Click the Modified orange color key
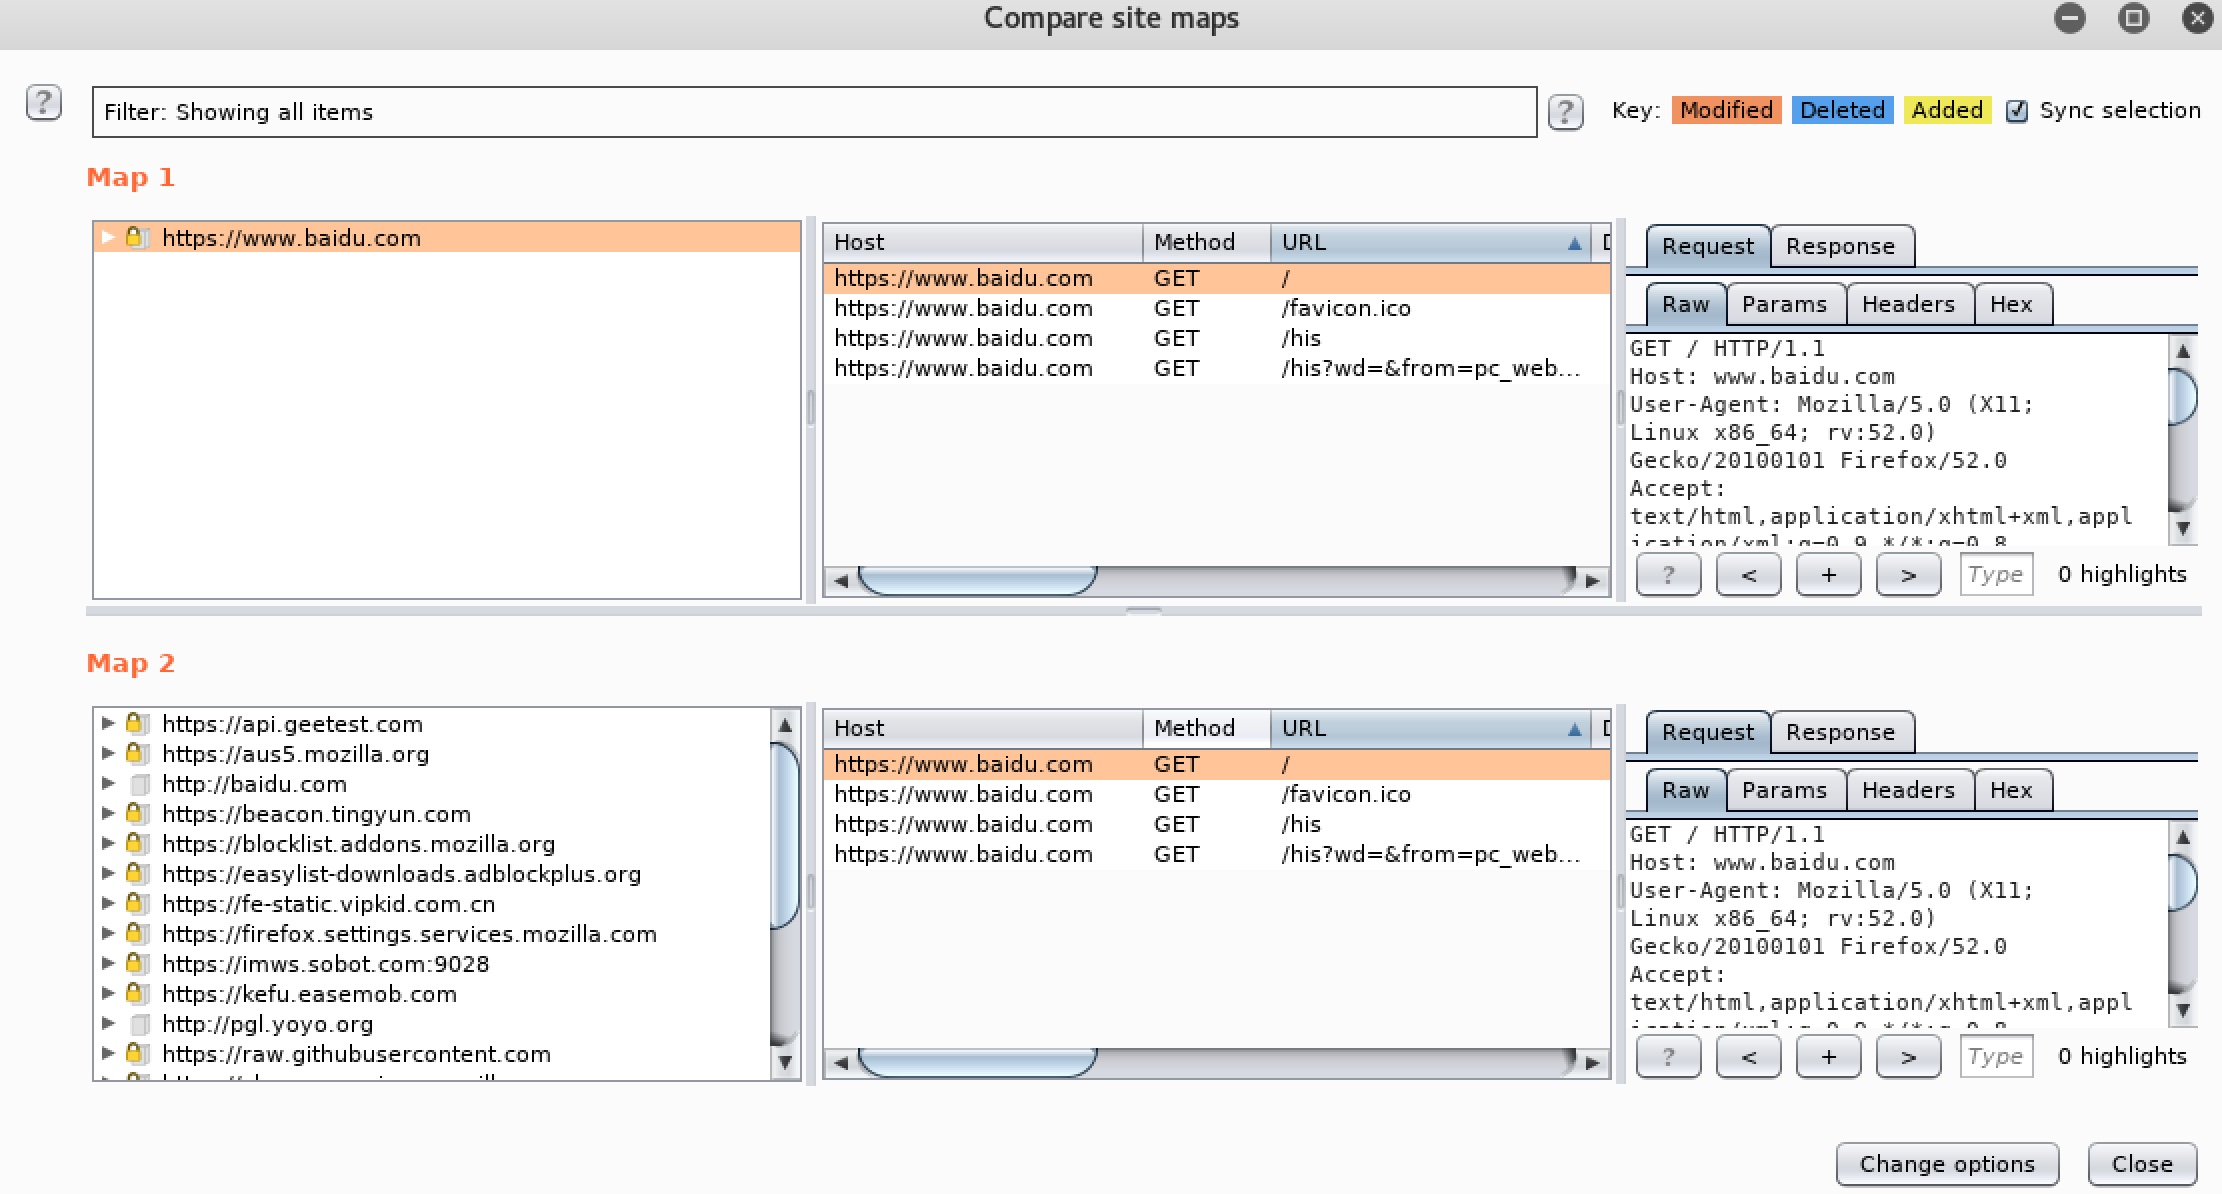2222x1194 pixels. click(1726, 110)
